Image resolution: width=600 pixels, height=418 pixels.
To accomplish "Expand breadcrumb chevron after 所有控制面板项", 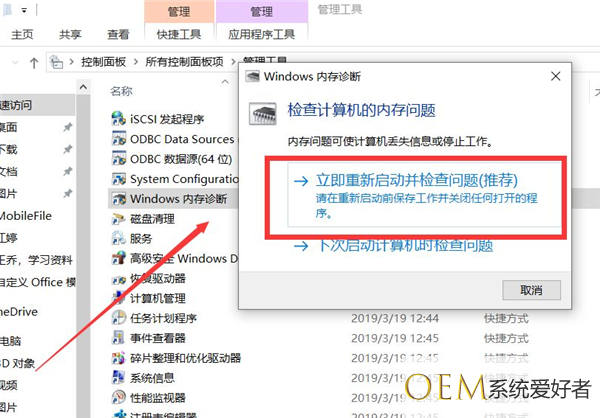I will [x=233, y=62].
